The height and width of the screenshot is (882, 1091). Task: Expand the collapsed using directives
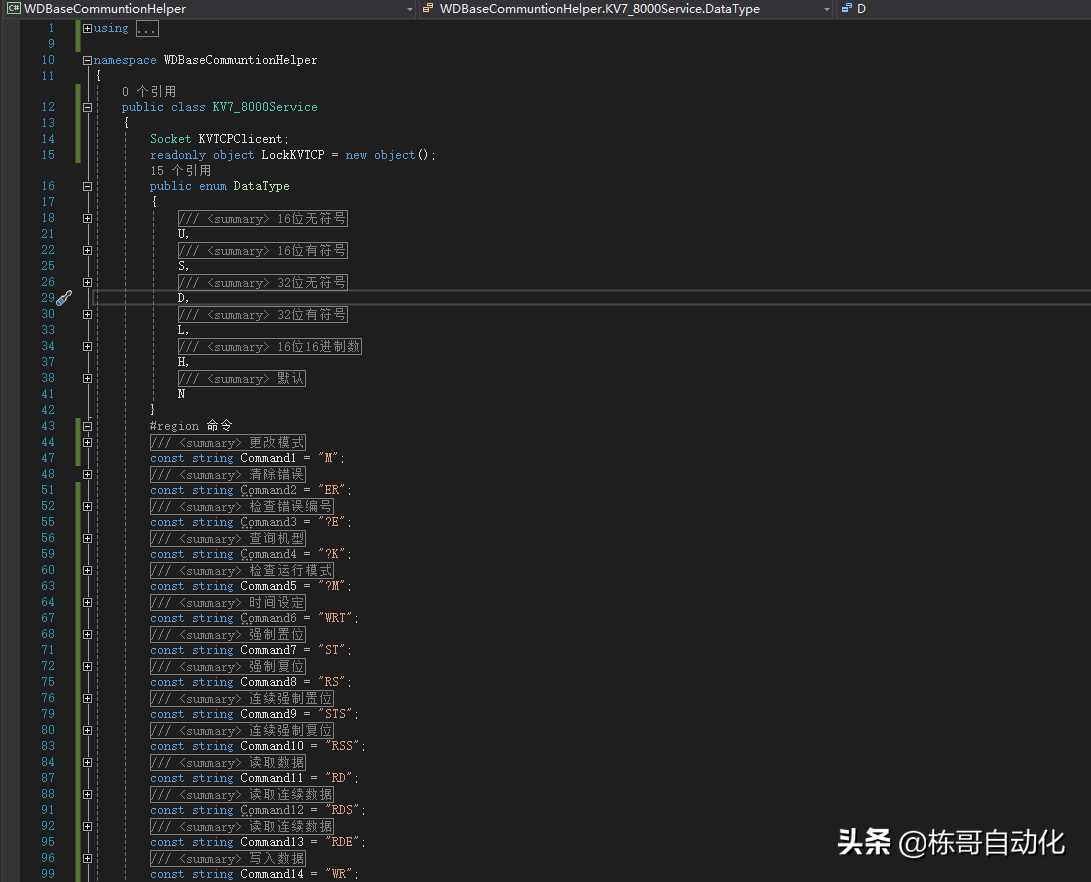tap(87, 28)
